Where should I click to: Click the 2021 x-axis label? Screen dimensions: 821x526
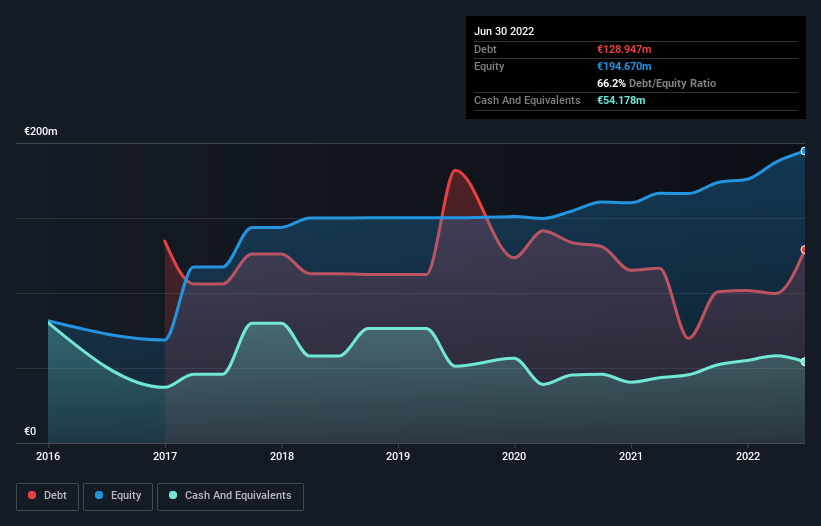[x=631, y=456]
